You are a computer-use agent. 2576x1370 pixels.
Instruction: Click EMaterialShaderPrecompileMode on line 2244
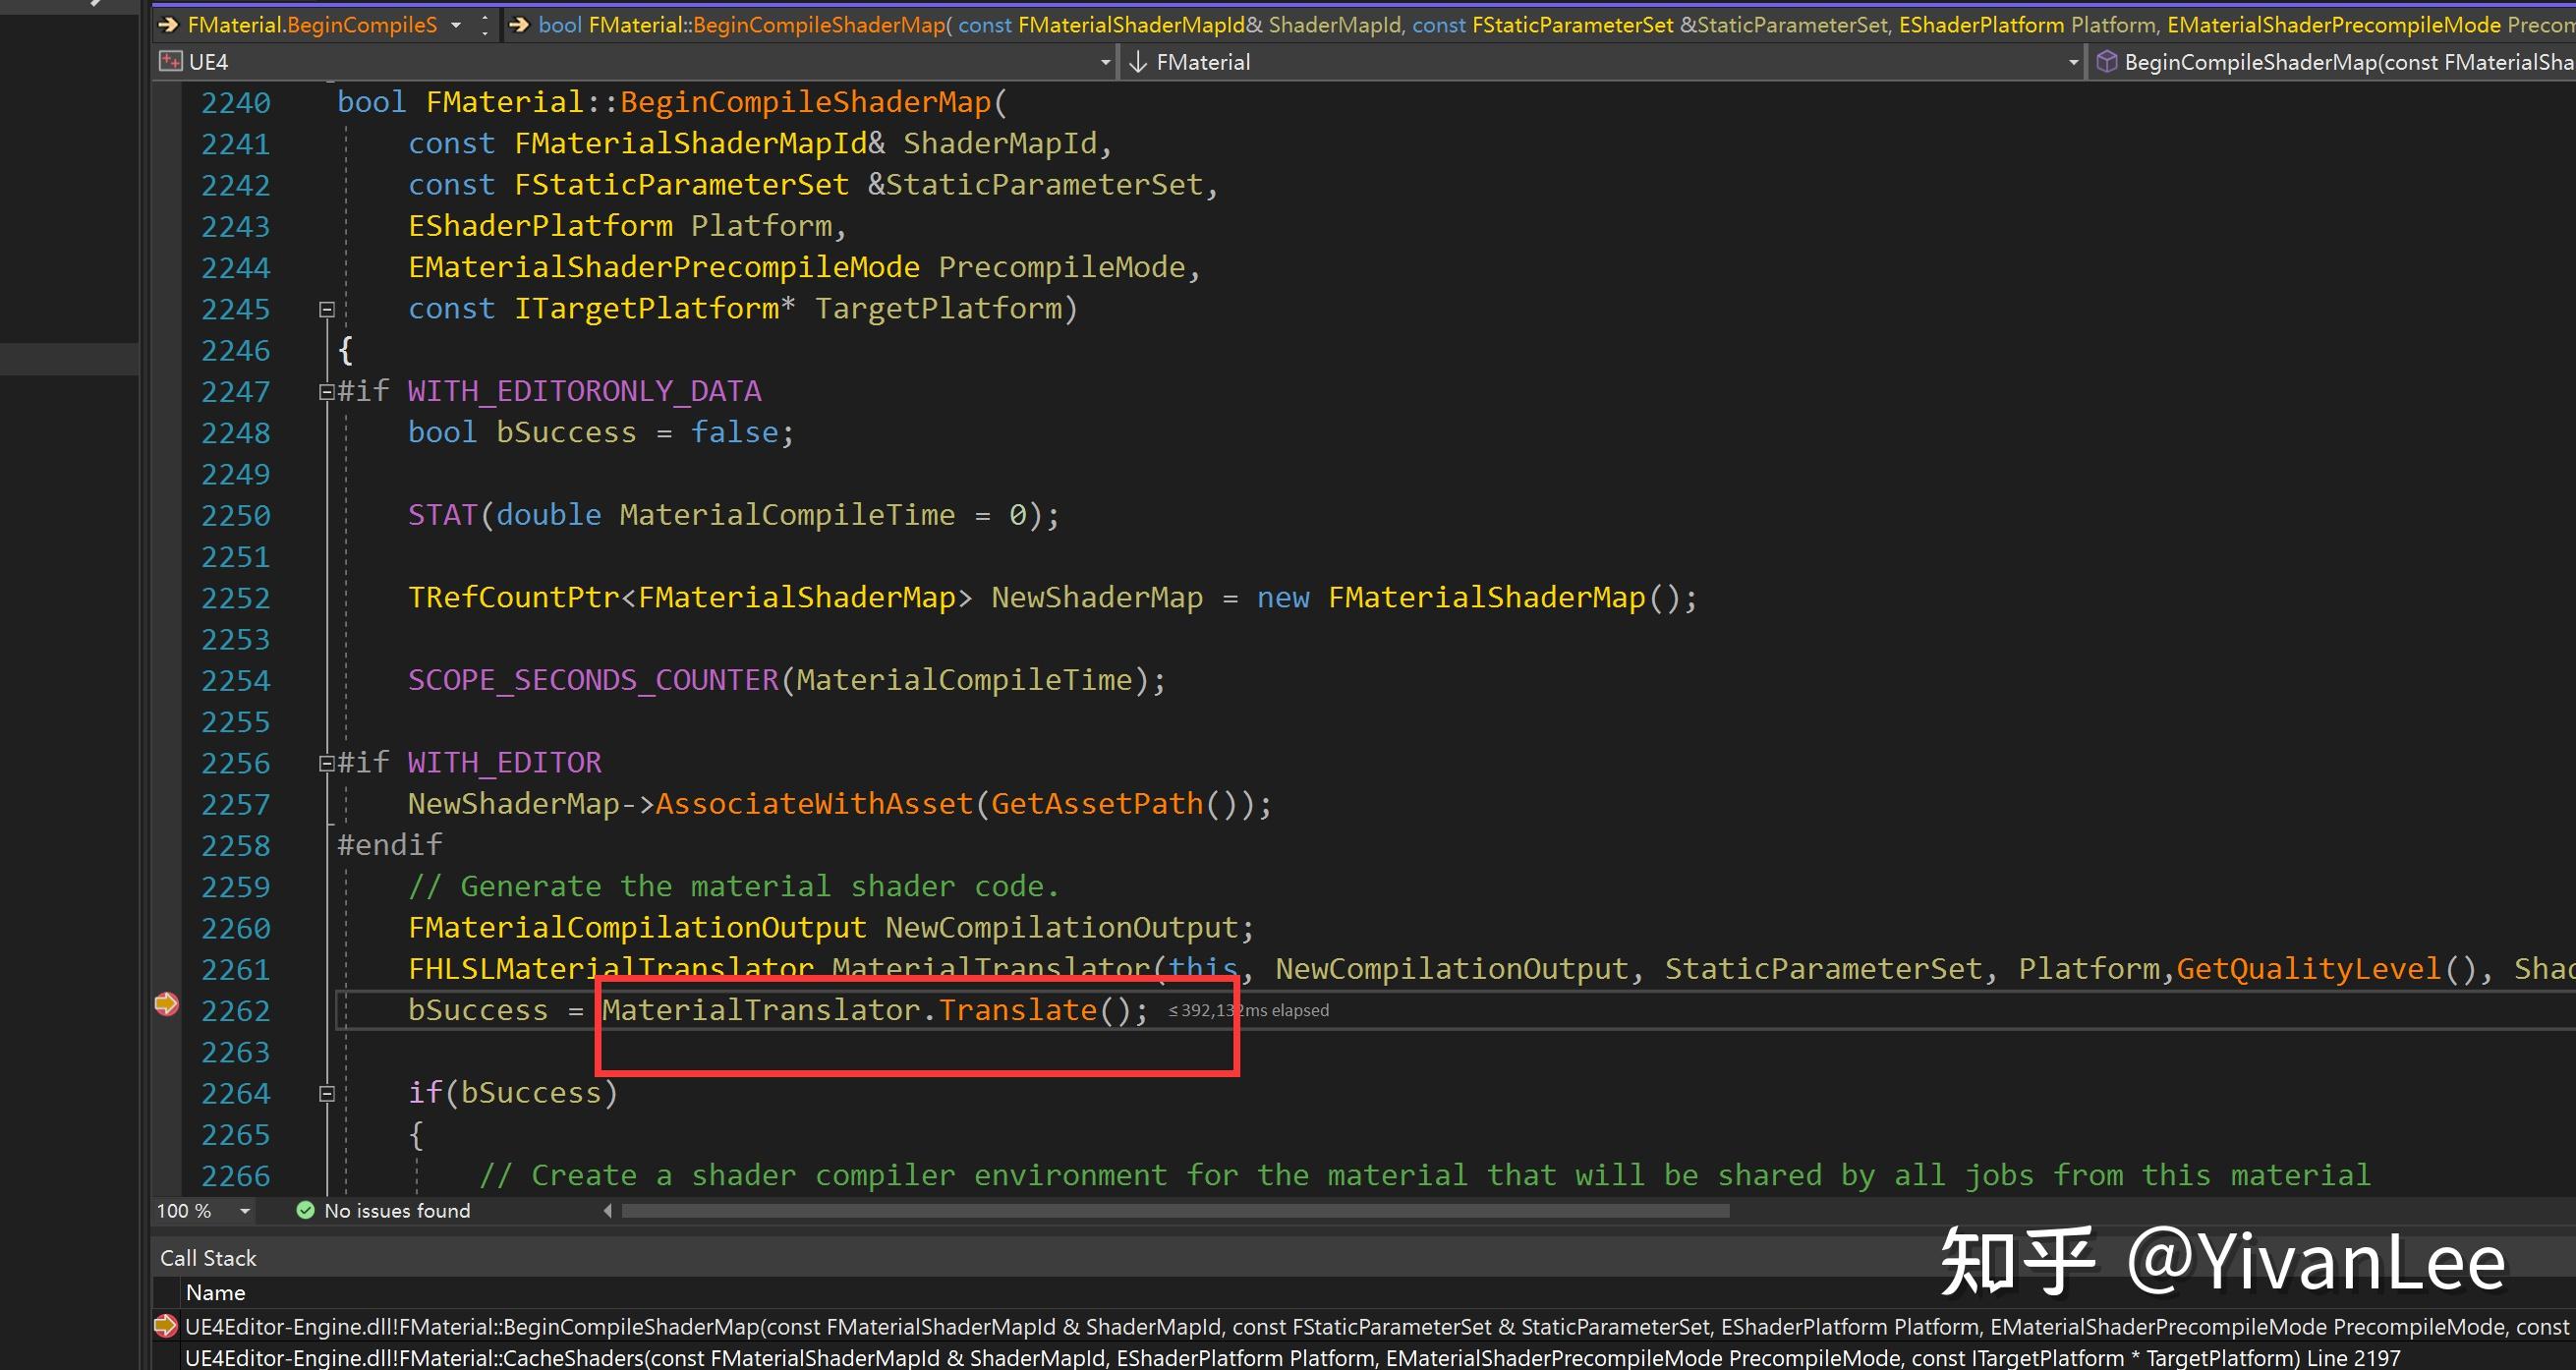point(664,267)
